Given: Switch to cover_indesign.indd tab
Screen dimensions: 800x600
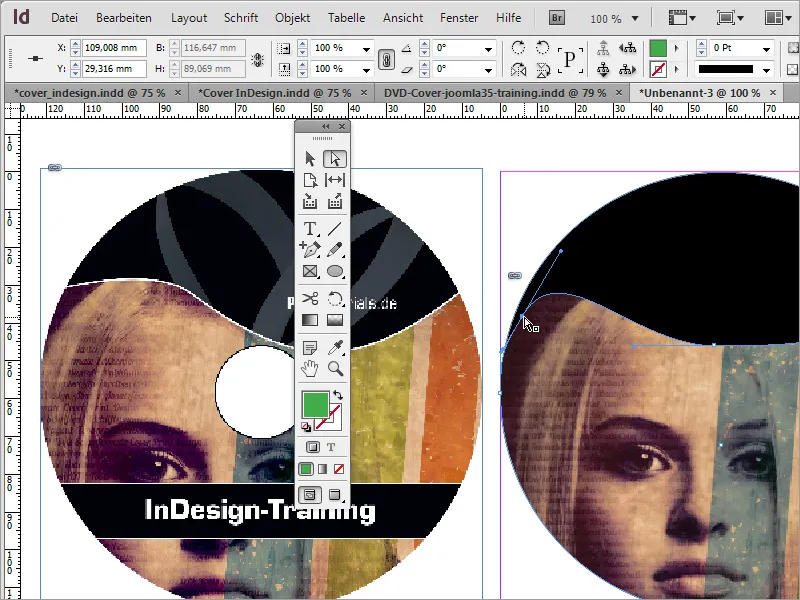Looking at the screenshot, I should coord(97,93).
